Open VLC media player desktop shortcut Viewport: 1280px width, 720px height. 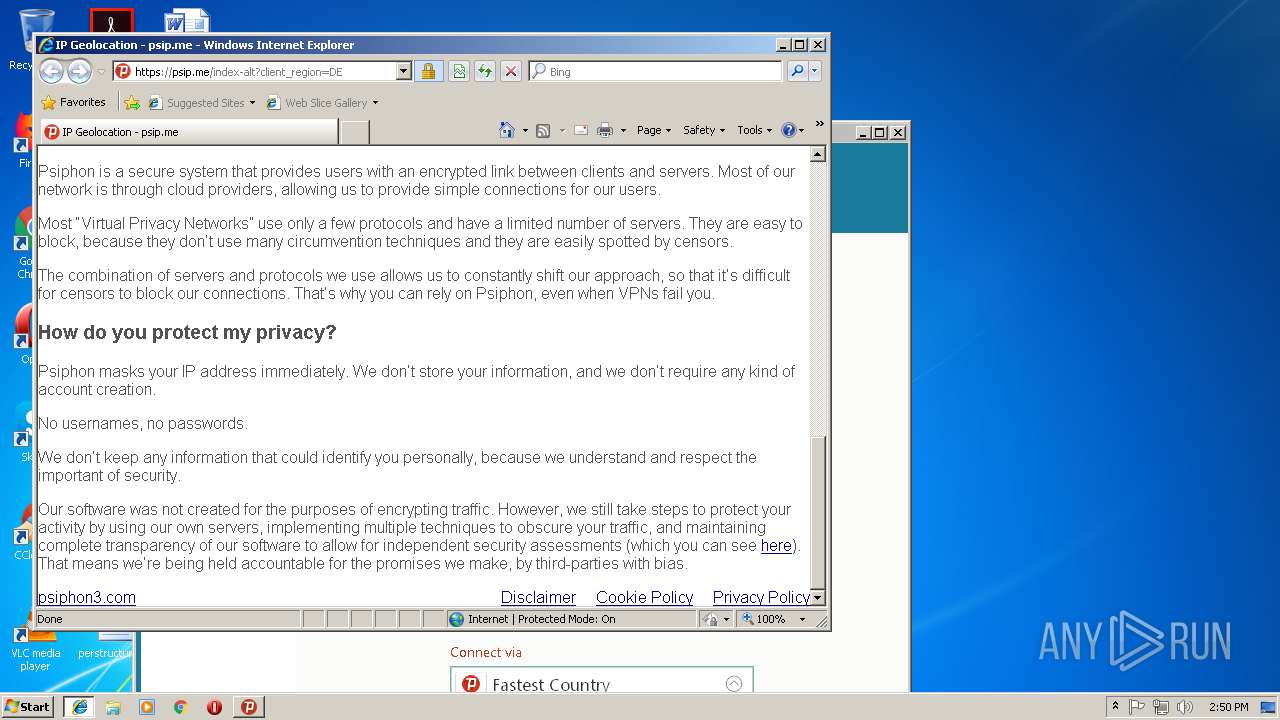(35, 648)
